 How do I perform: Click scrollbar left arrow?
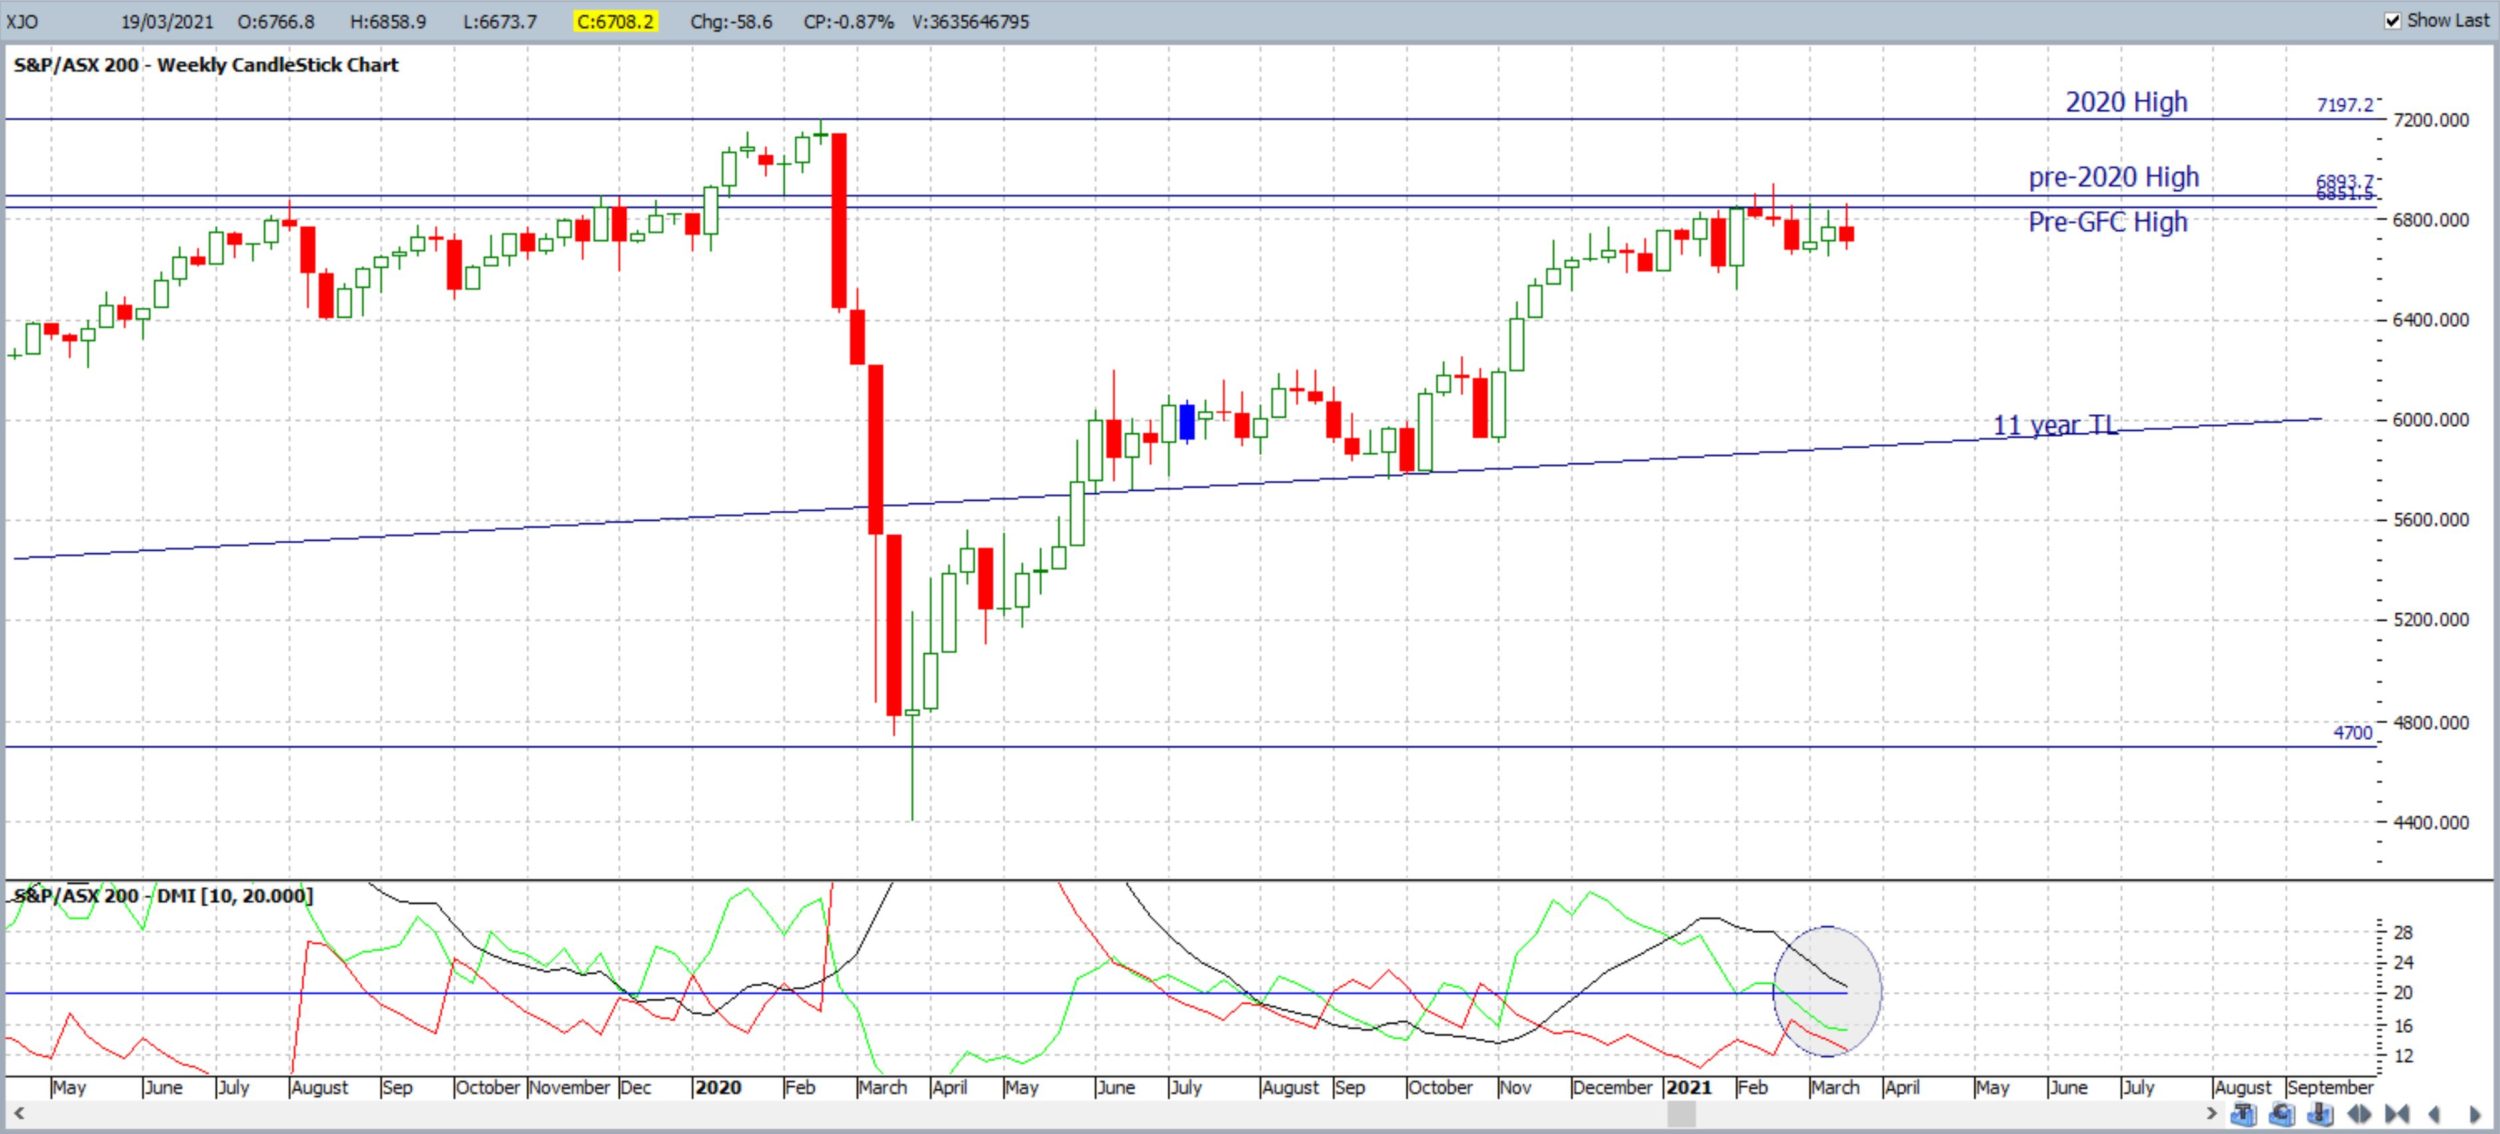tap(18, 1113)
